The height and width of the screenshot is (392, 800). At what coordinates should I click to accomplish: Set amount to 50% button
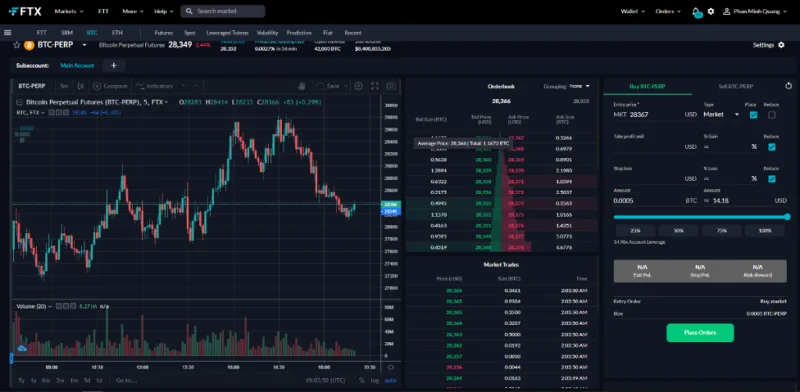click(x=679, y=231)
